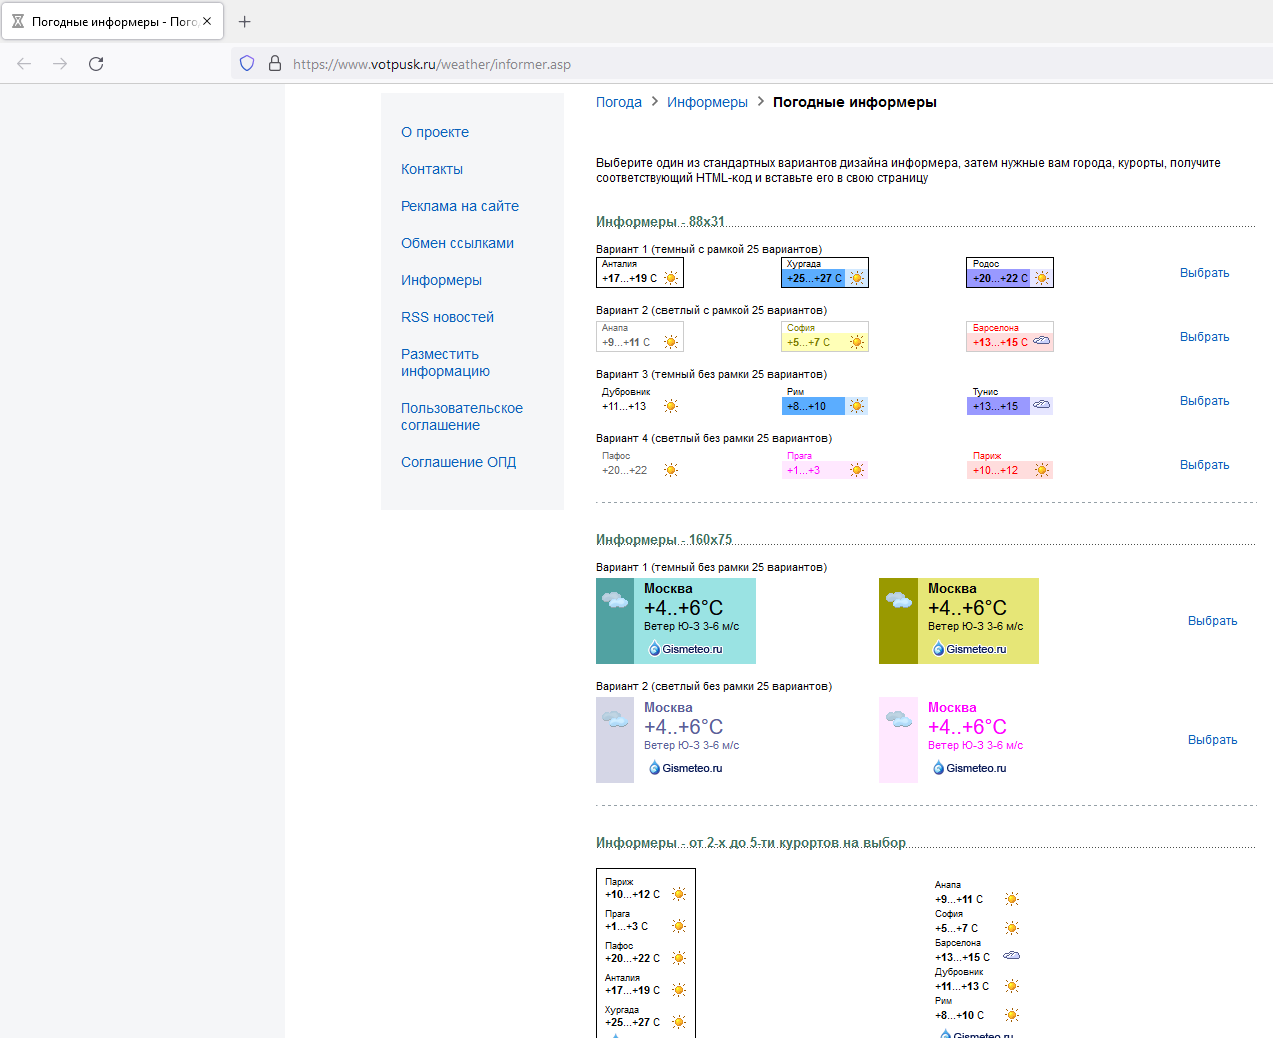Click Выбрать for 88x31 Вариант 2

(1204, 337)
